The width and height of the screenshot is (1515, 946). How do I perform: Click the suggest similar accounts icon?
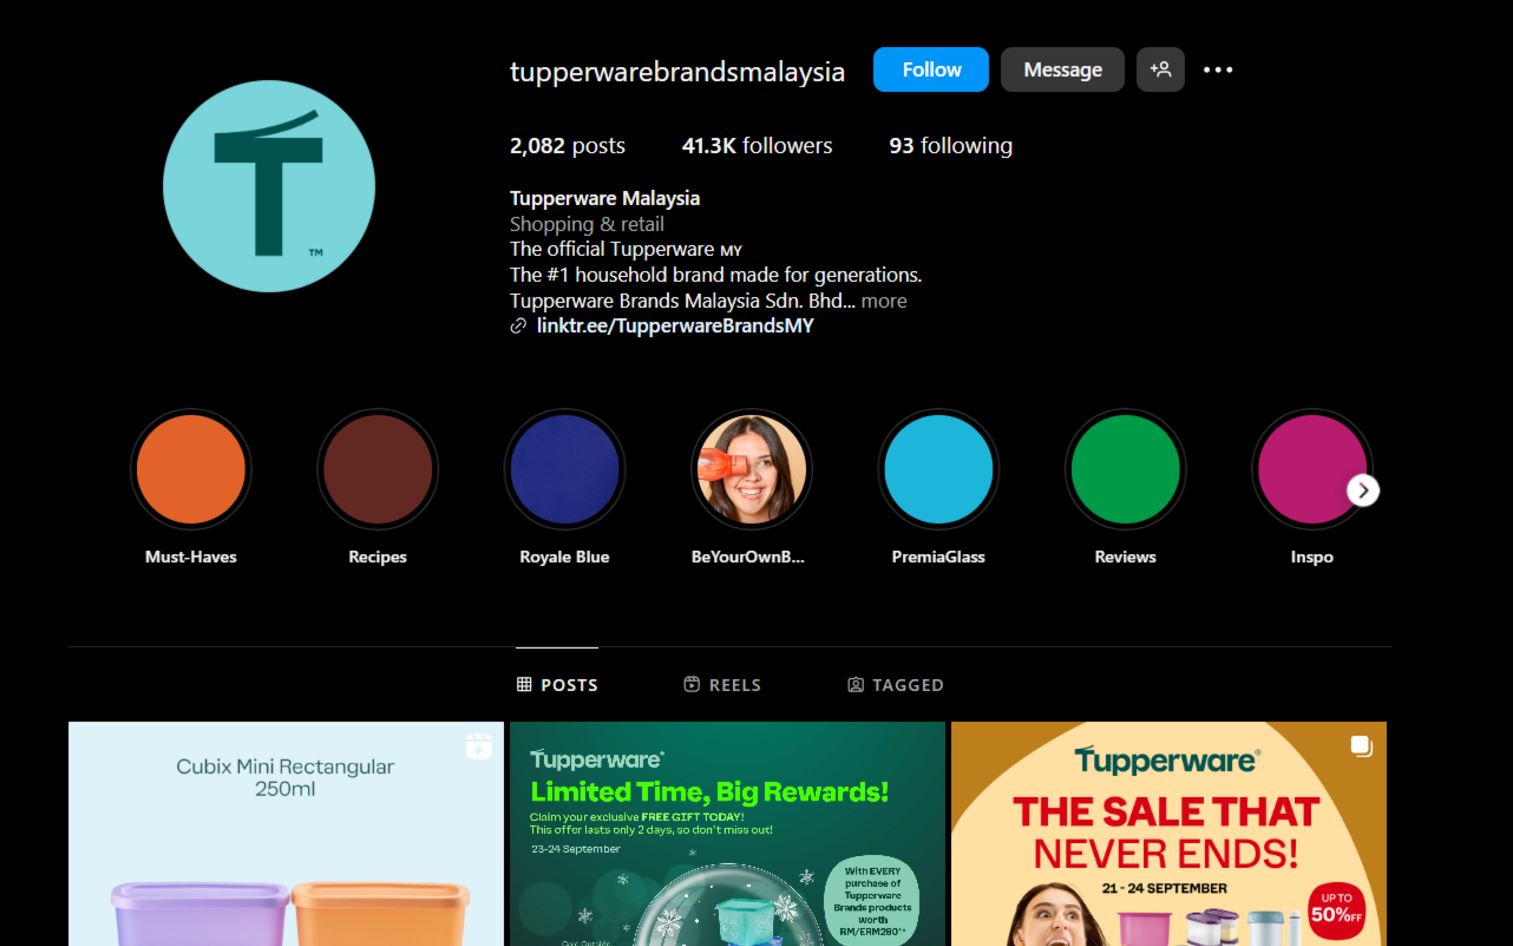pyautogui.click(x=1160, y=70)
